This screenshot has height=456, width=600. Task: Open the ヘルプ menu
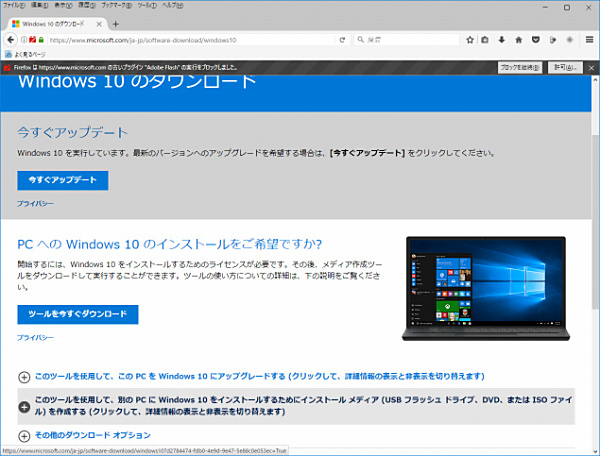click(x=173, y=6)
